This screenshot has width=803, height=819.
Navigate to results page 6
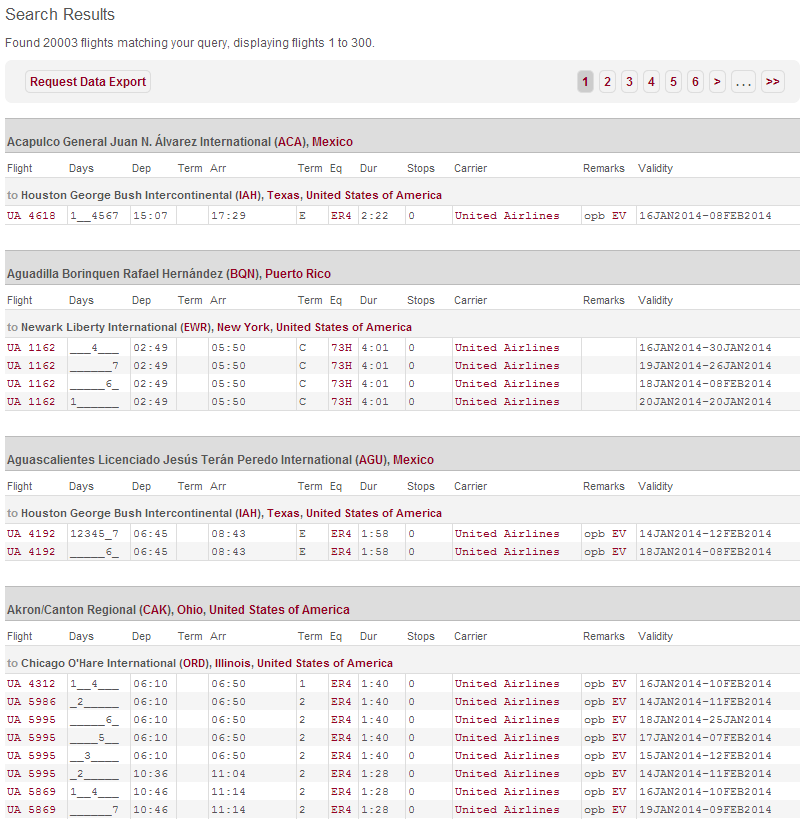(x=695, y=82)
